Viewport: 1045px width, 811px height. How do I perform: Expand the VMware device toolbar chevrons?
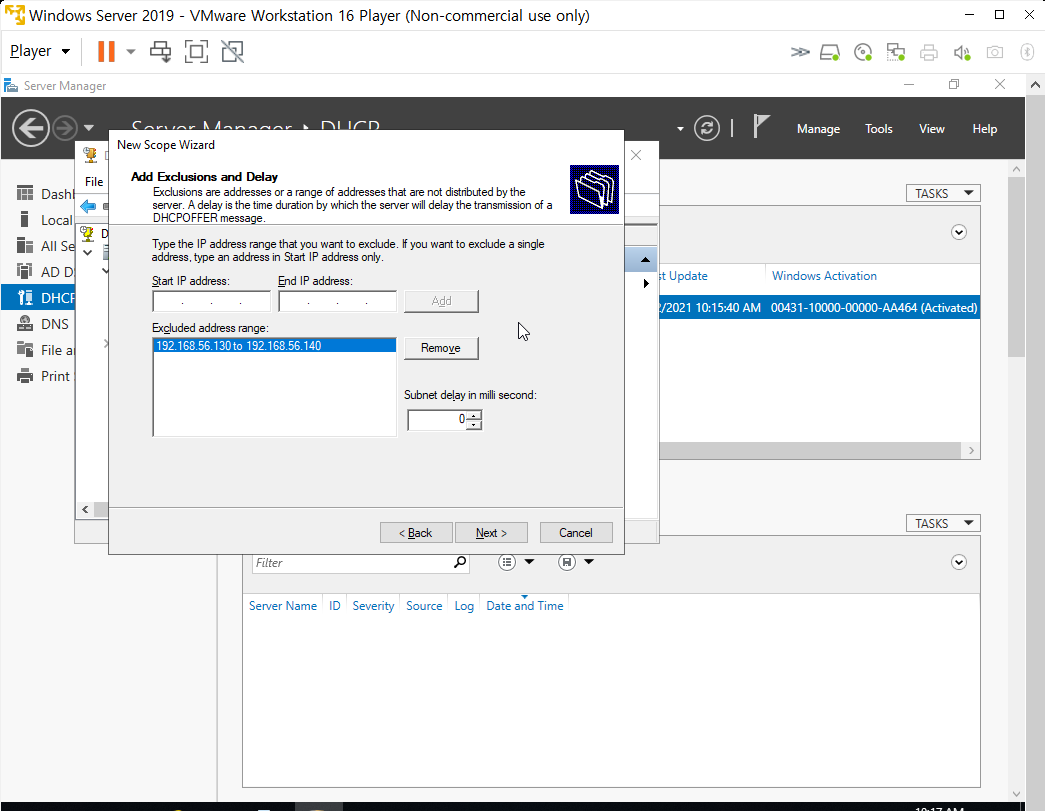(800, 52)
